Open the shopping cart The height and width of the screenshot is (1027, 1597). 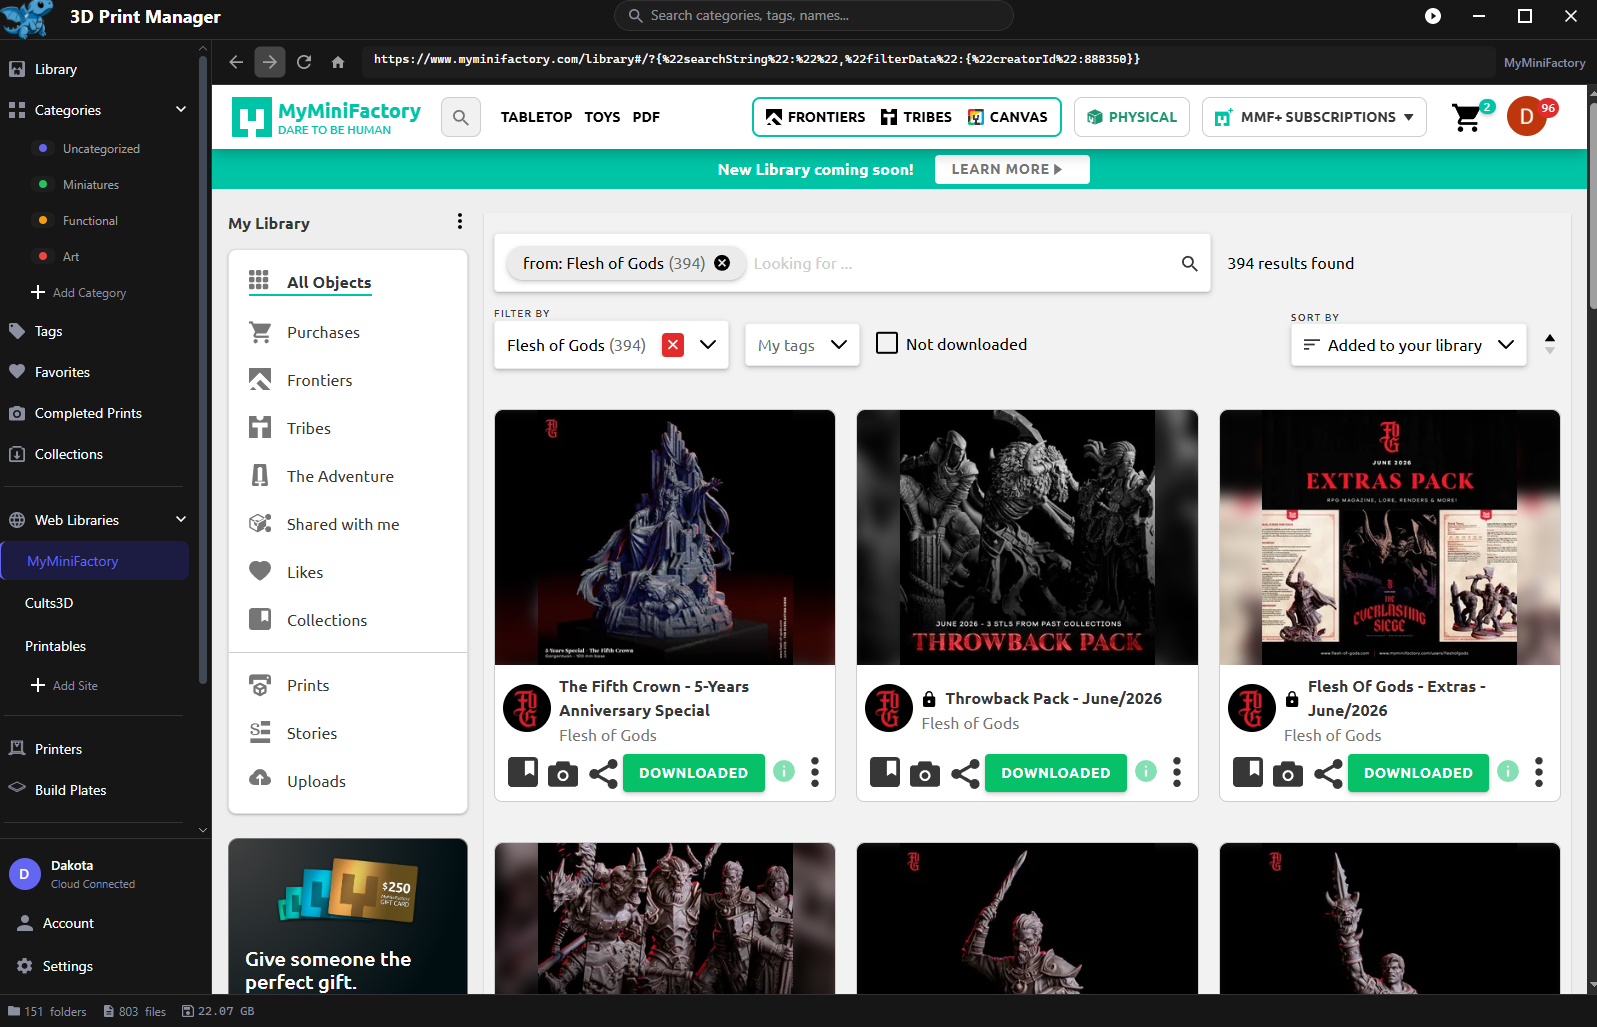click(1467, 118)
